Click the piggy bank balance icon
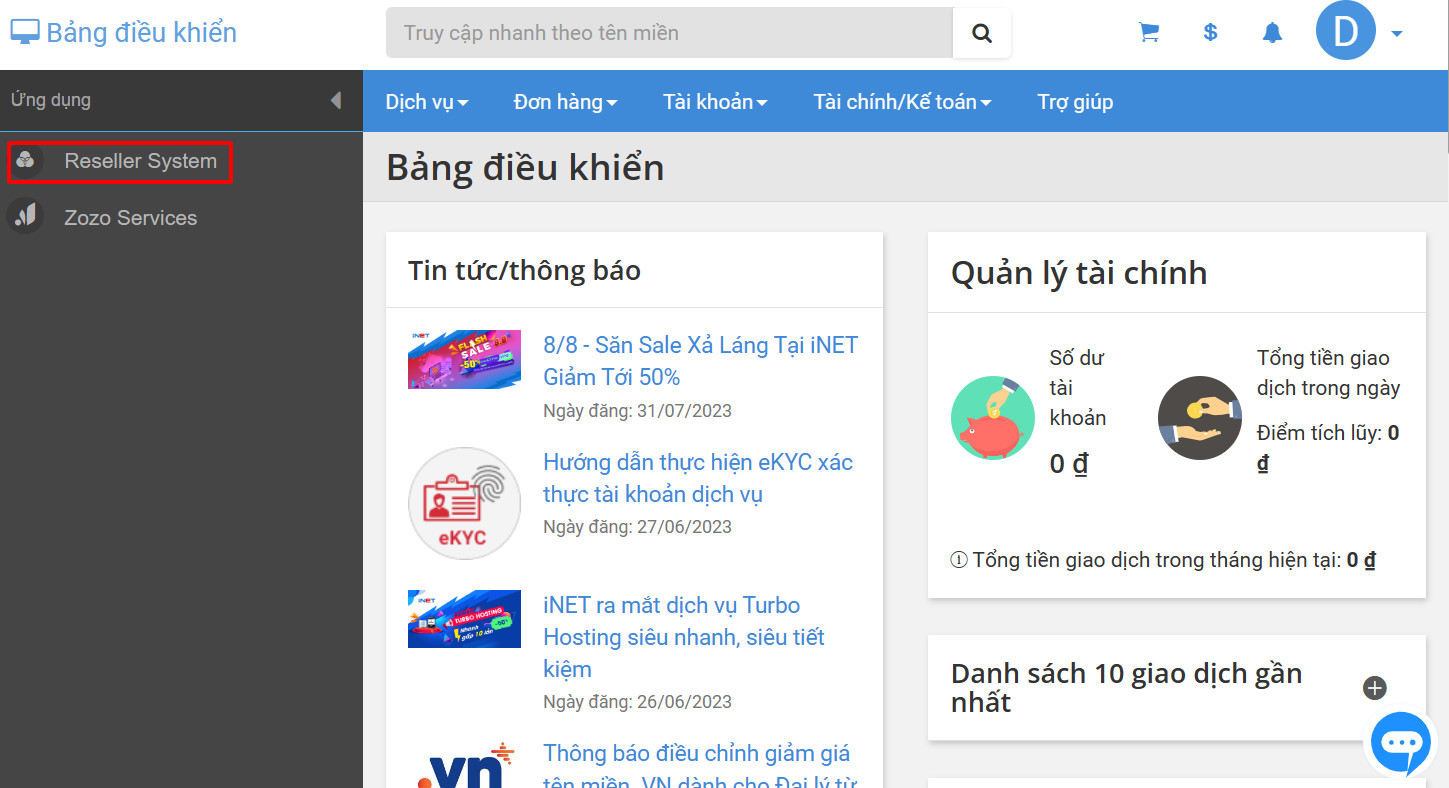This screenshot has width=1449, height=788. (x=992, y=418)
